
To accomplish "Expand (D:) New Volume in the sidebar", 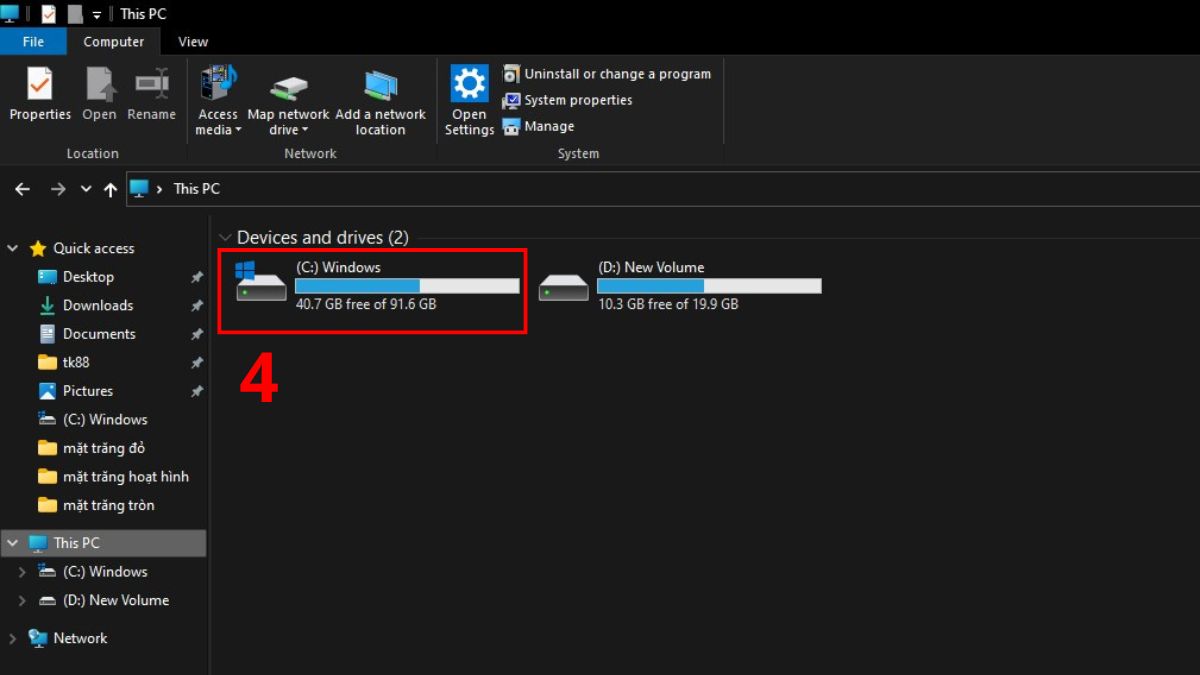I will [x=21, y=600].
